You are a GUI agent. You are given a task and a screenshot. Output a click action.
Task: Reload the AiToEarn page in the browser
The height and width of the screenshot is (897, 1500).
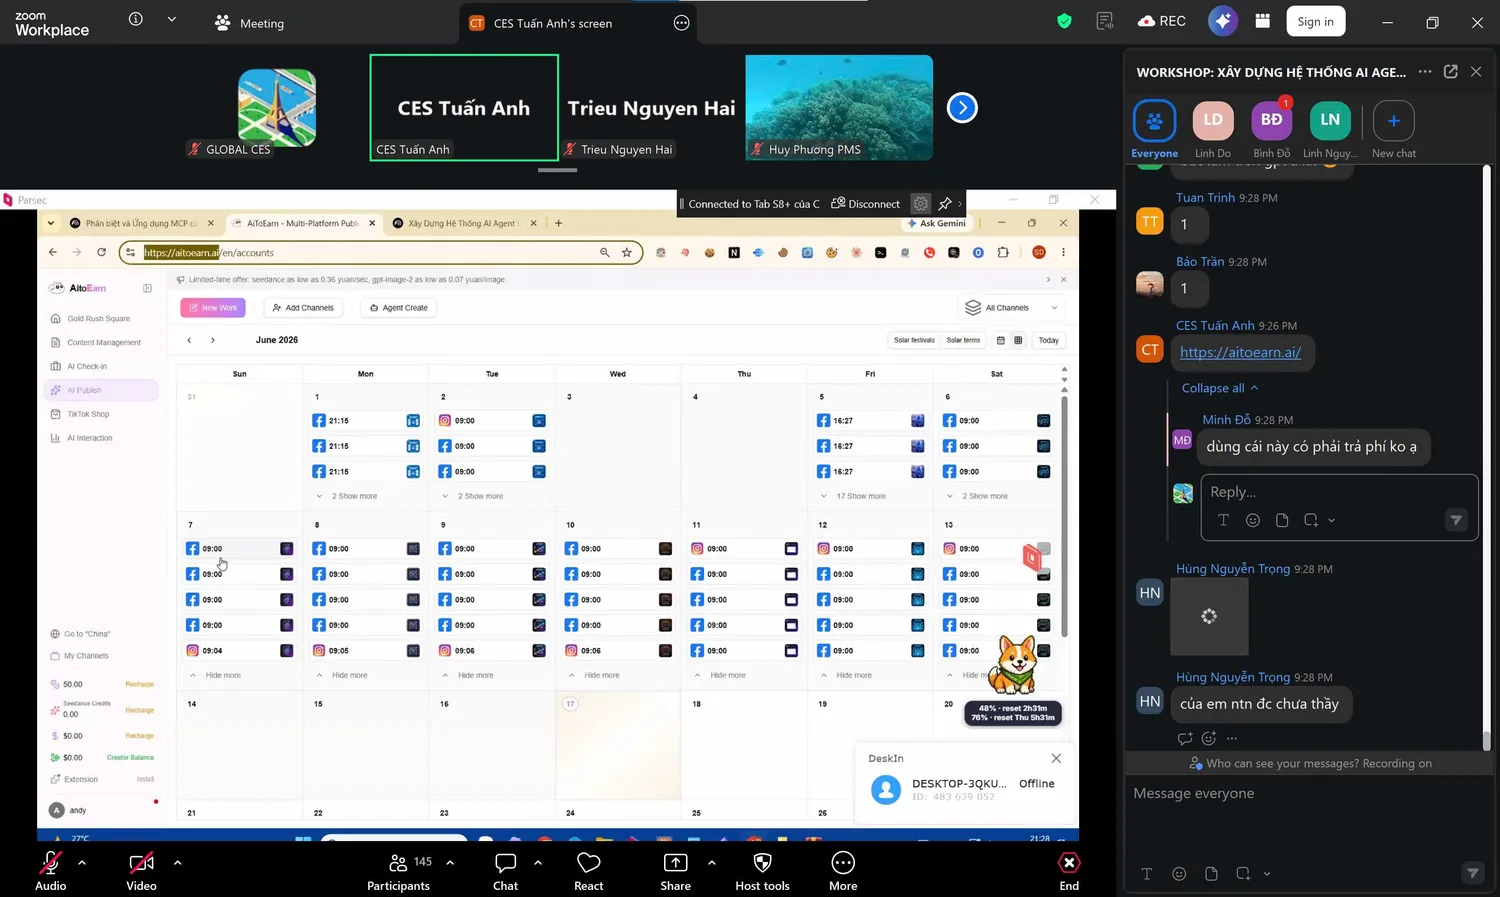101,252
